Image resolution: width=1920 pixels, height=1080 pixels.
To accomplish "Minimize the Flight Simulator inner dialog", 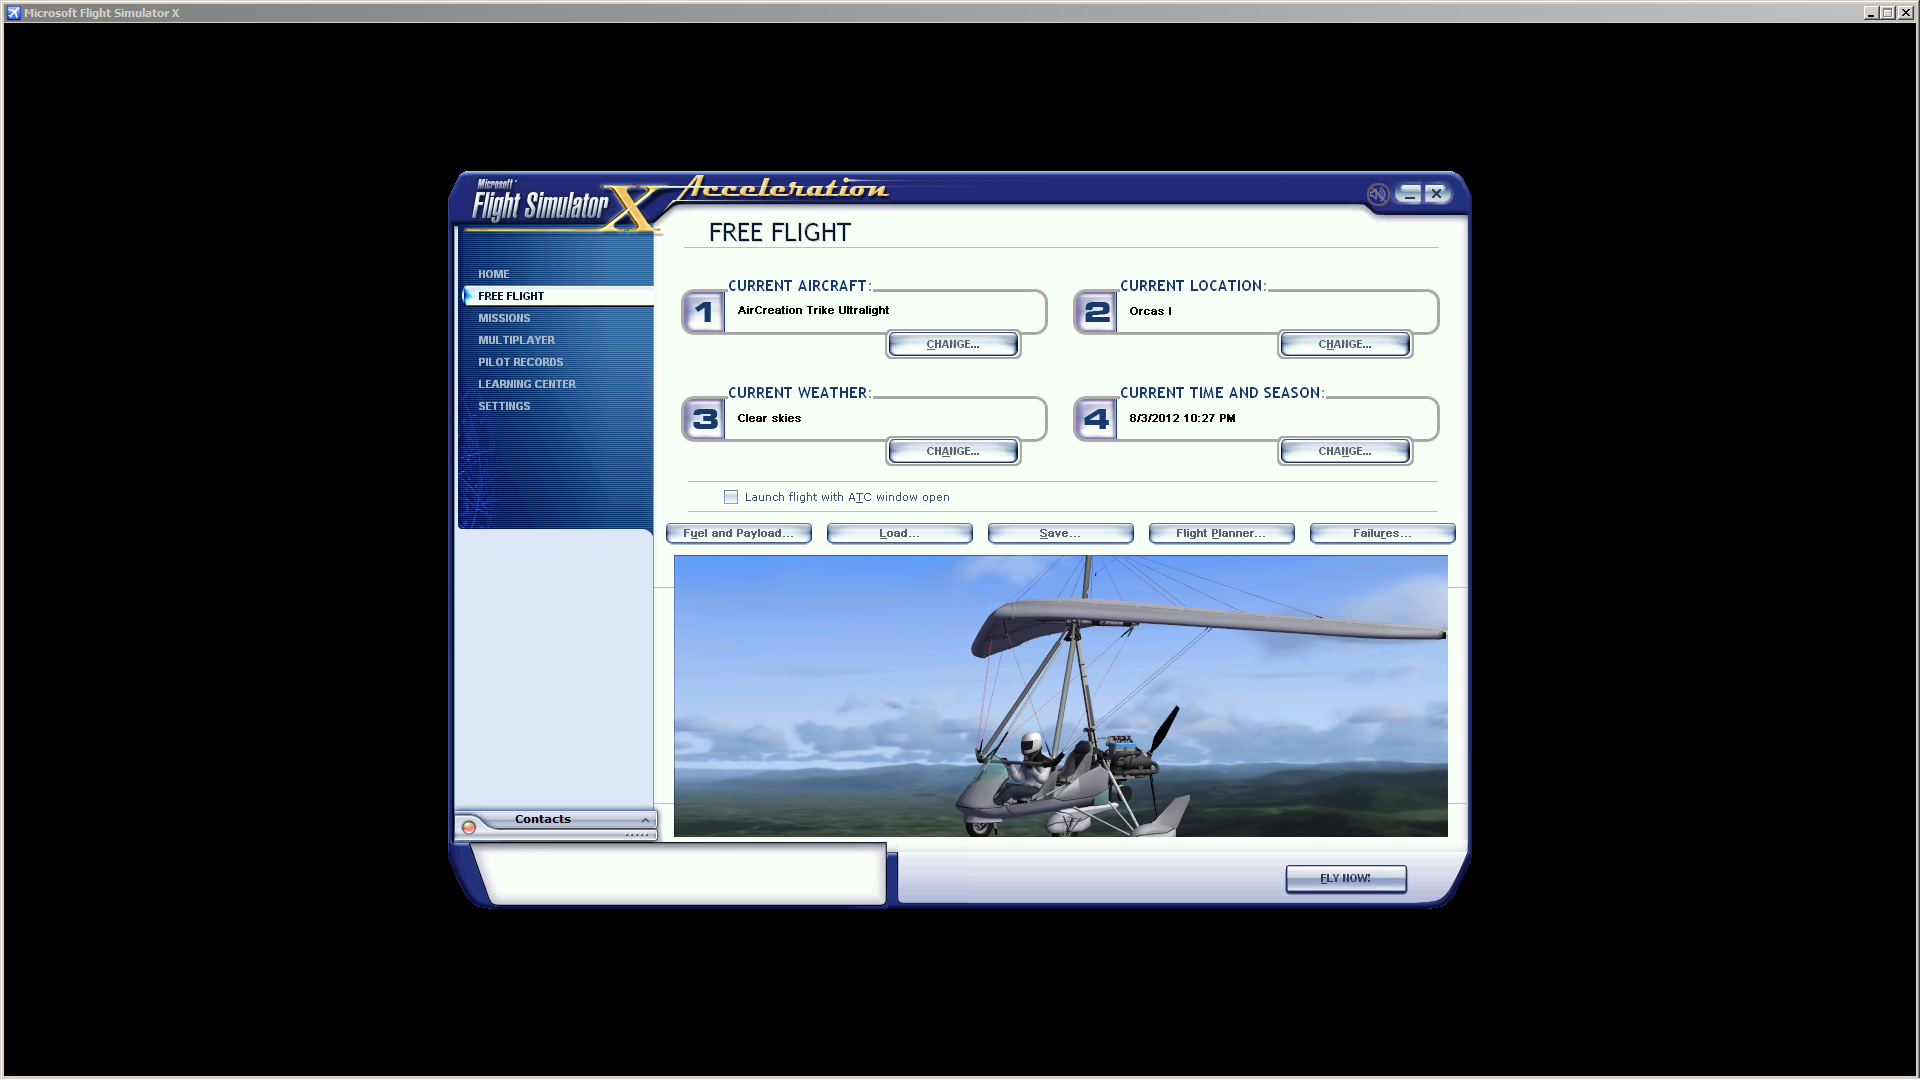I will pyautogui.click(x=1410, y=194).
